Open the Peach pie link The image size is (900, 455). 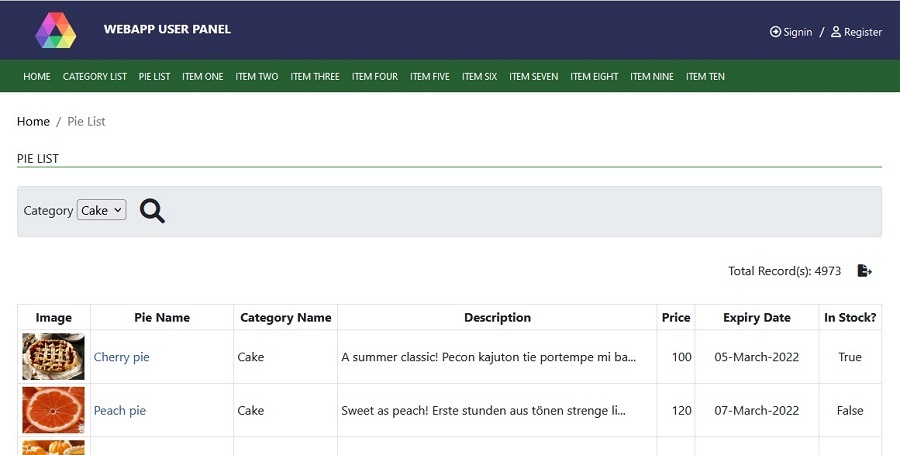pos(120,411)
